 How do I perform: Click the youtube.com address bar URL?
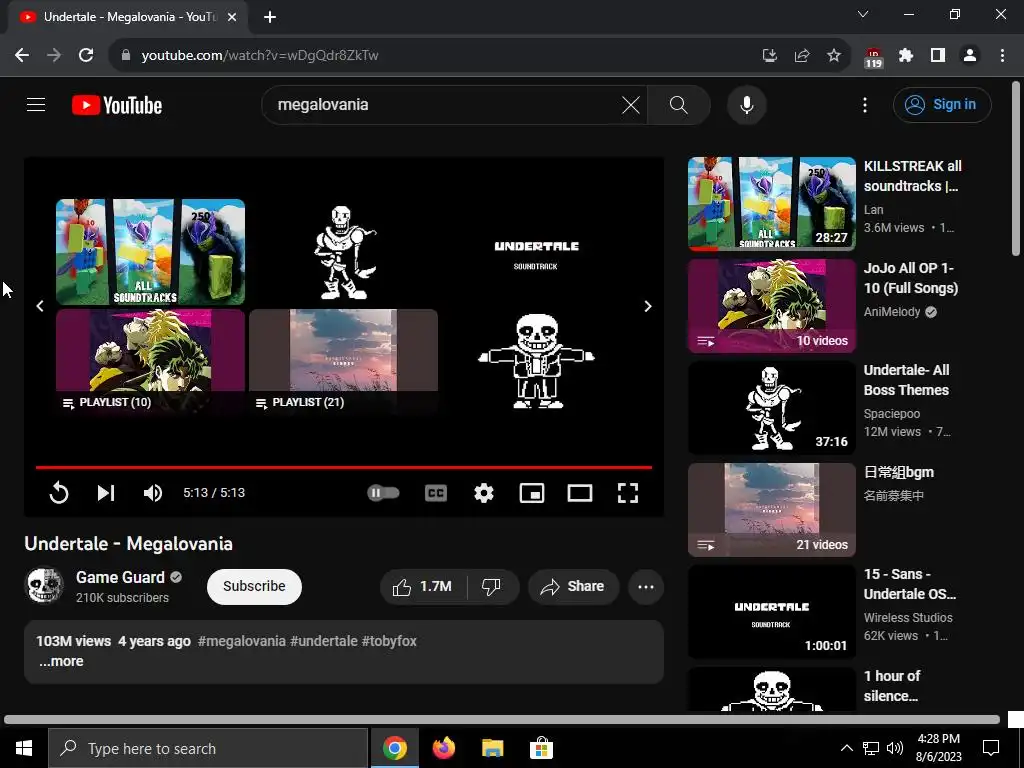pos(260,55)
